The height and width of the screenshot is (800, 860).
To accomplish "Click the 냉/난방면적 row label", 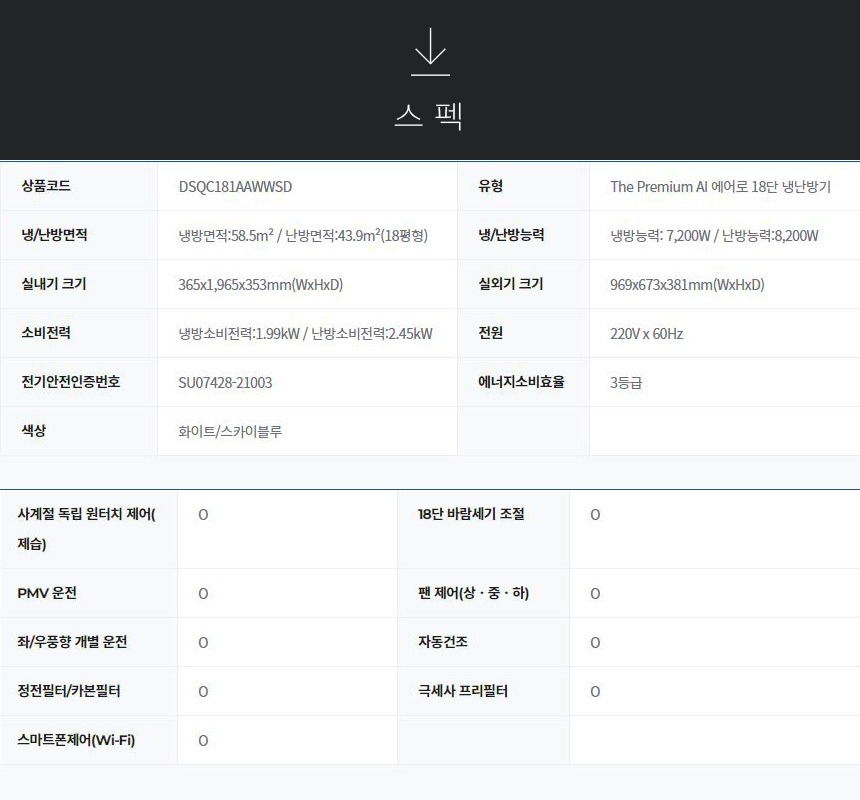I will click(54, 235).
